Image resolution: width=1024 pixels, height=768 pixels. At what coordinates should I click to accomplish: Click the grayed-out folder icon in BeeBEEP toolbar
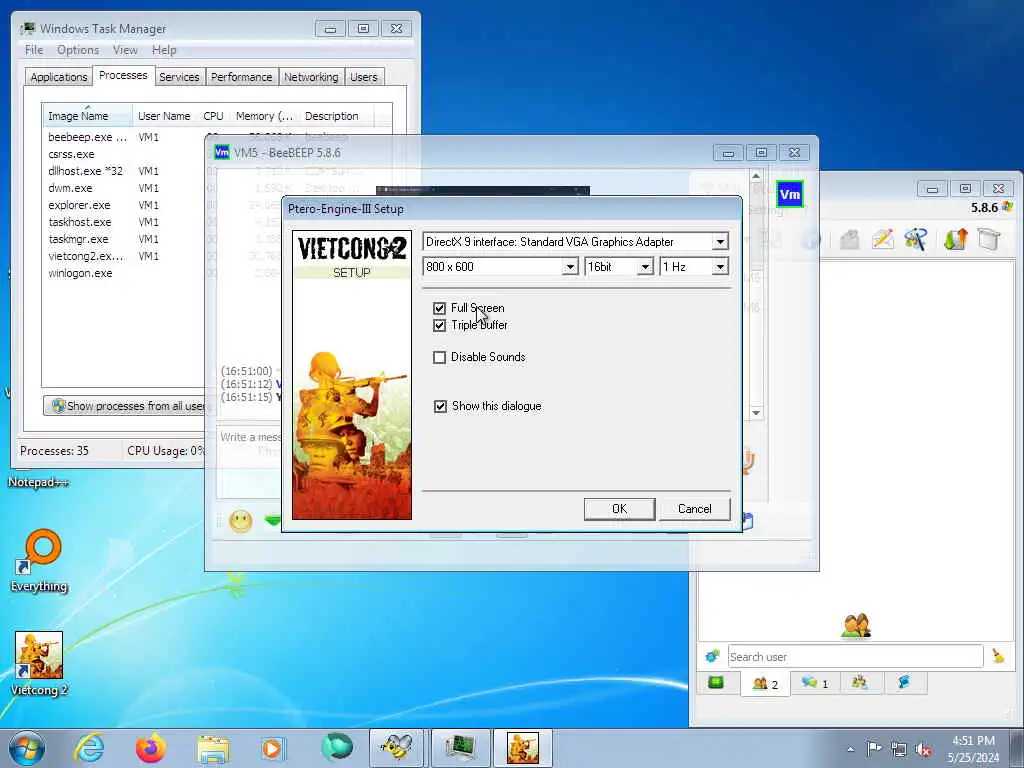(x=849, y=240)
